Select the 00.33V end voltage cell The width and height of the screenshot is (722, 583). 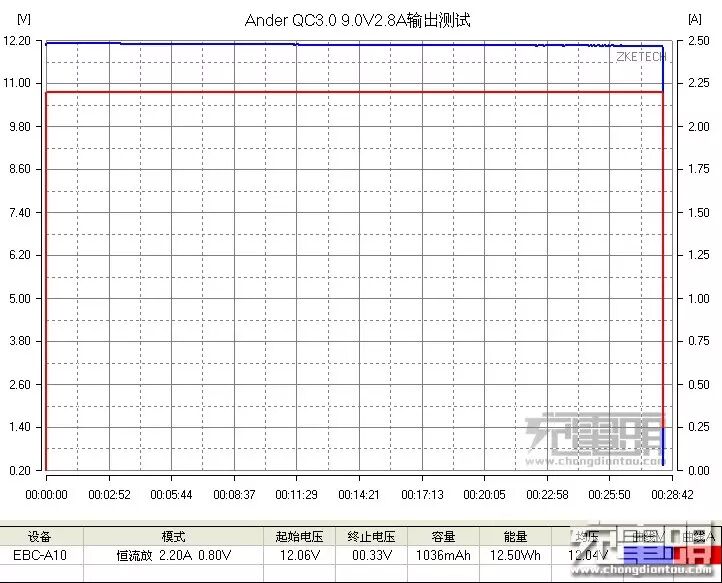point(371,555)
